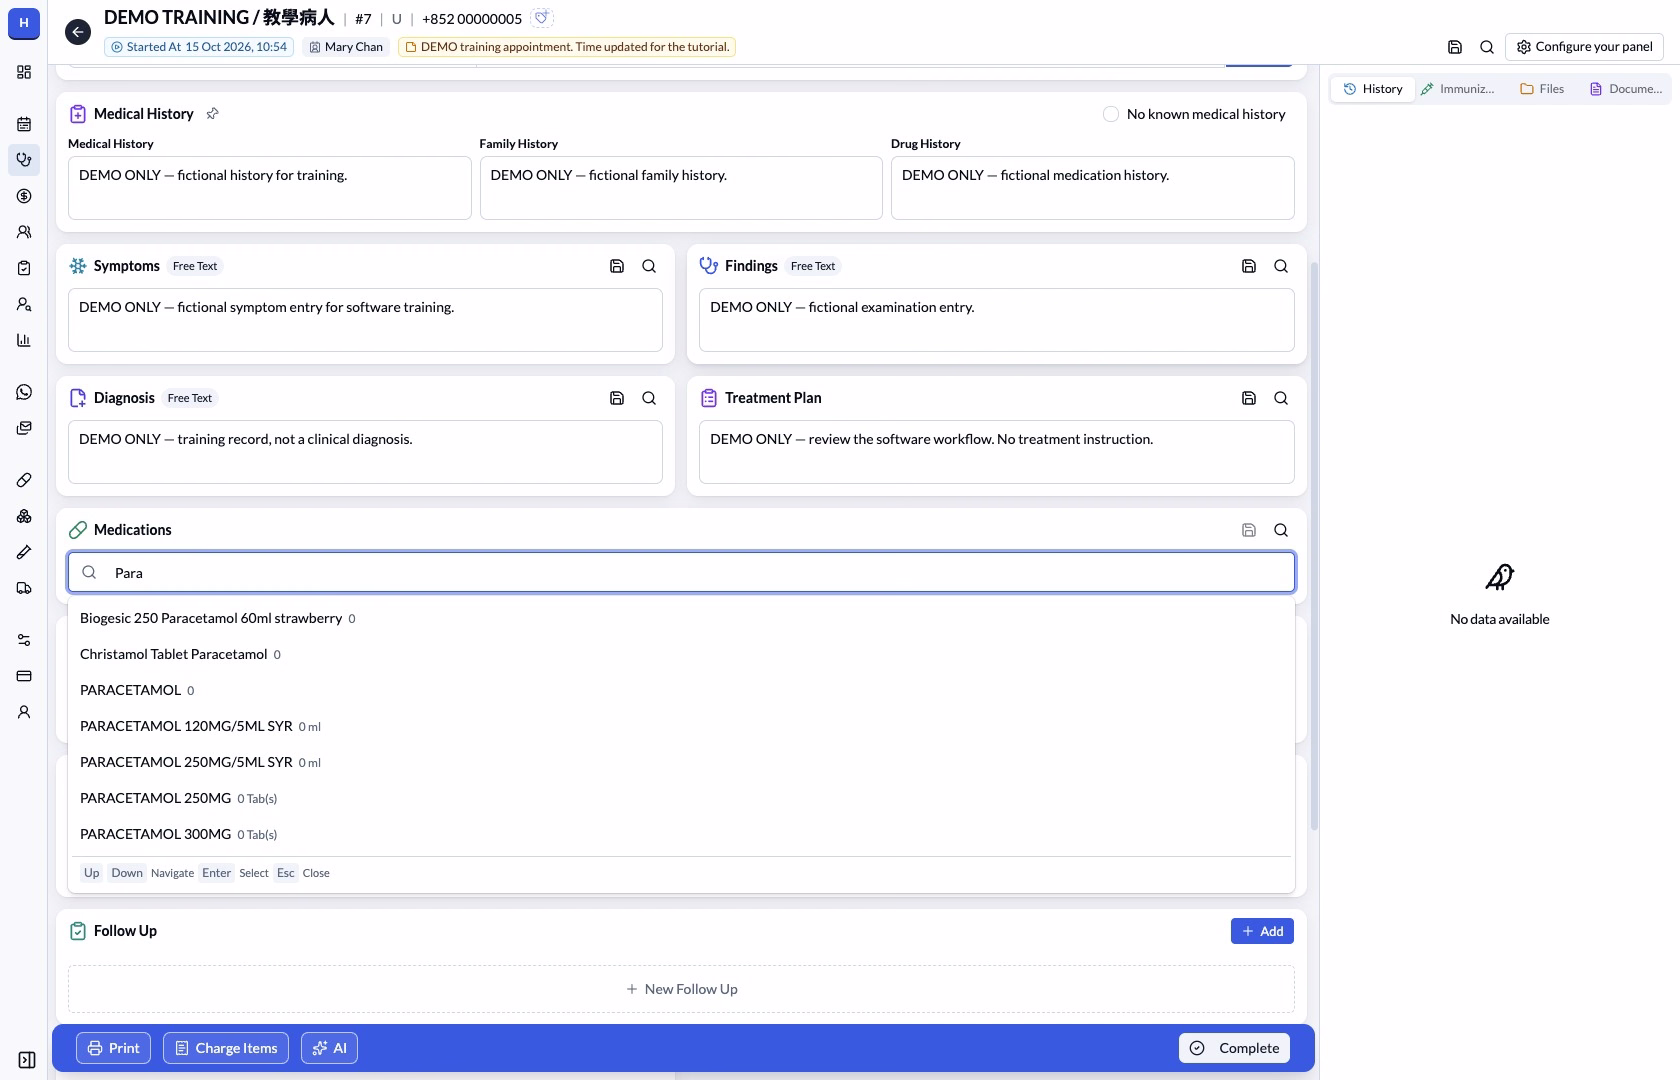The height and width of the screenshot is (1080, 1680).
Task: Open the History tab
Action: click(x=1373, y=89)
